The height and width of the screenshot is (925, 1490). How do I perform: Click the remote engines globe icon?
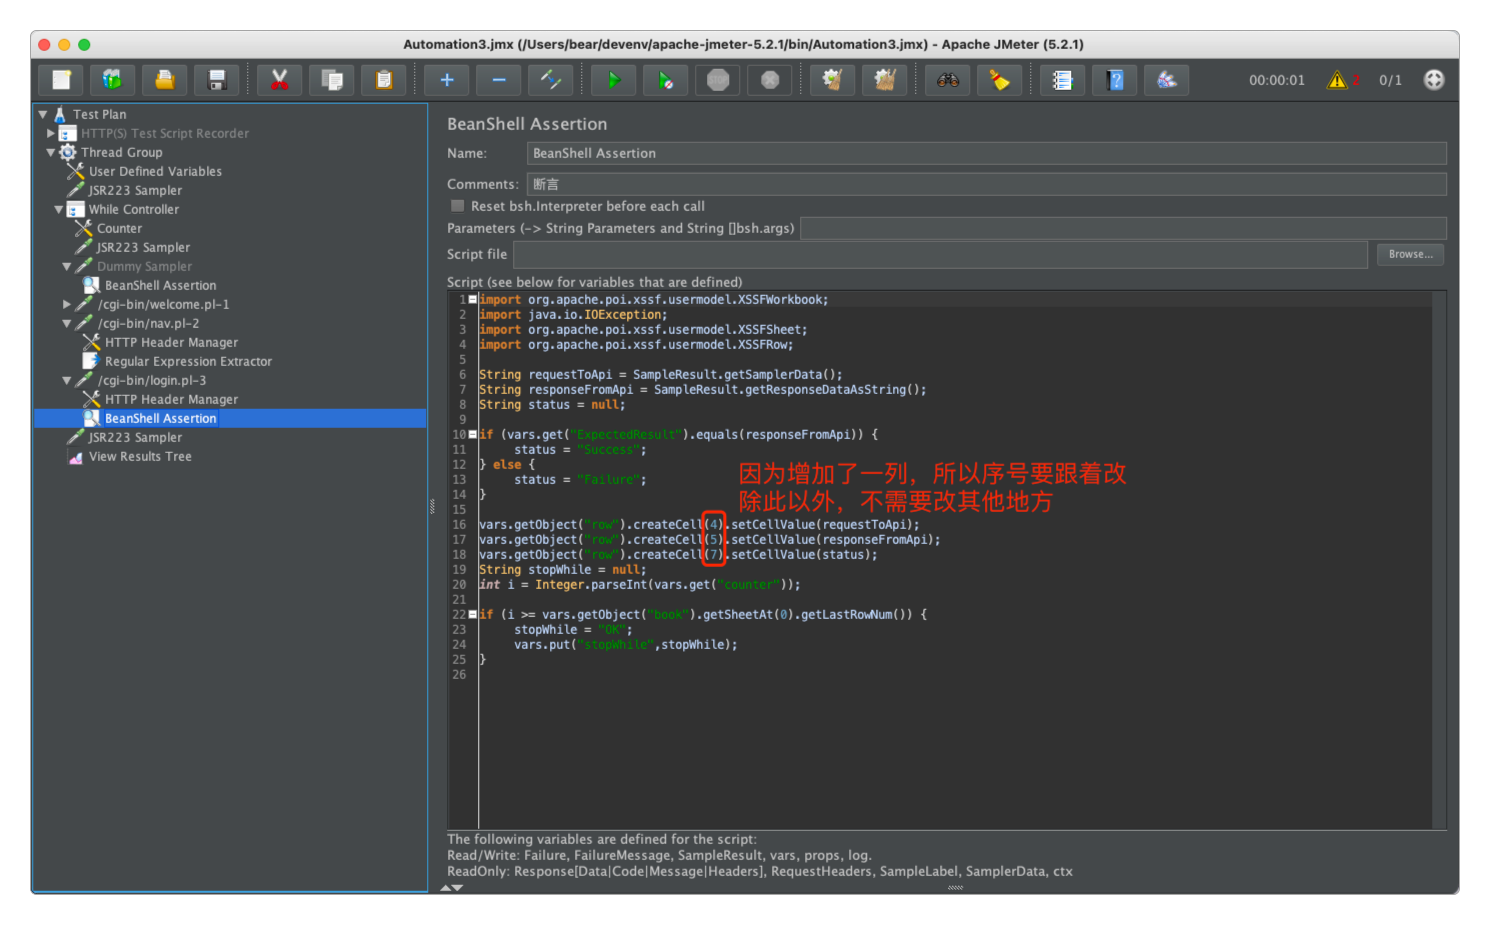[1434, 80]
